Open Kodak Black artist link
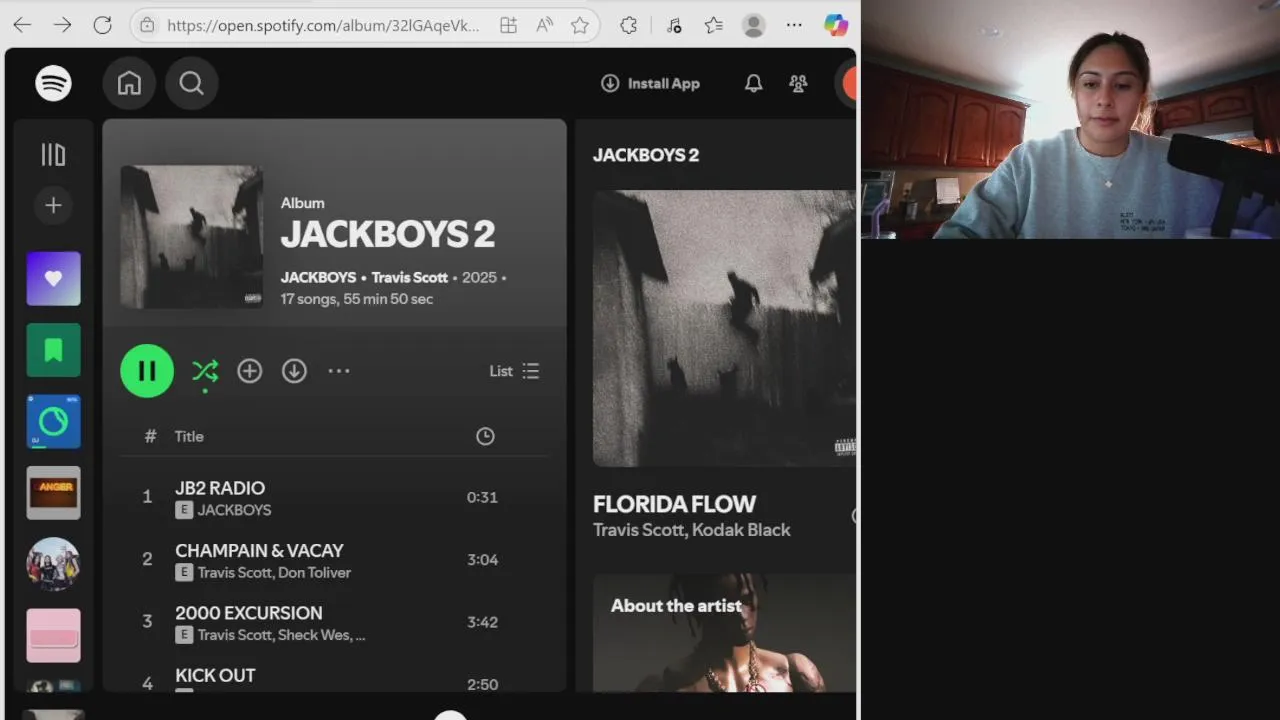1280x720 pixels. point(741,530)
